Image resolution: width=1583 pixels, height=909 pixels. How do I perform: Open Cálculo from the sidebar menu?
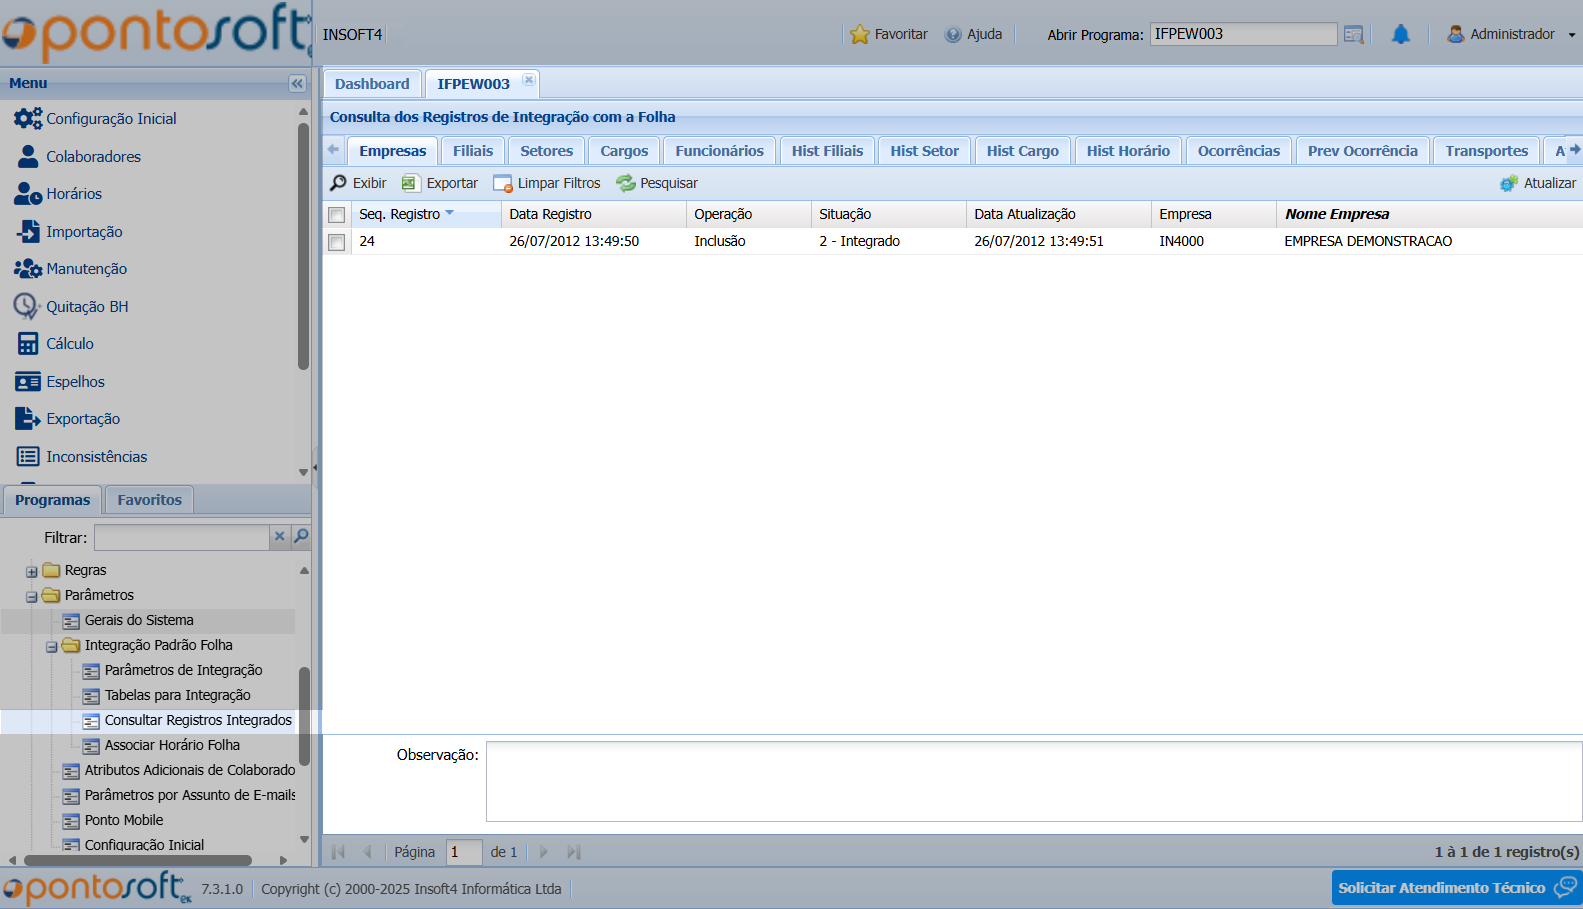click(x=69, y=344)
